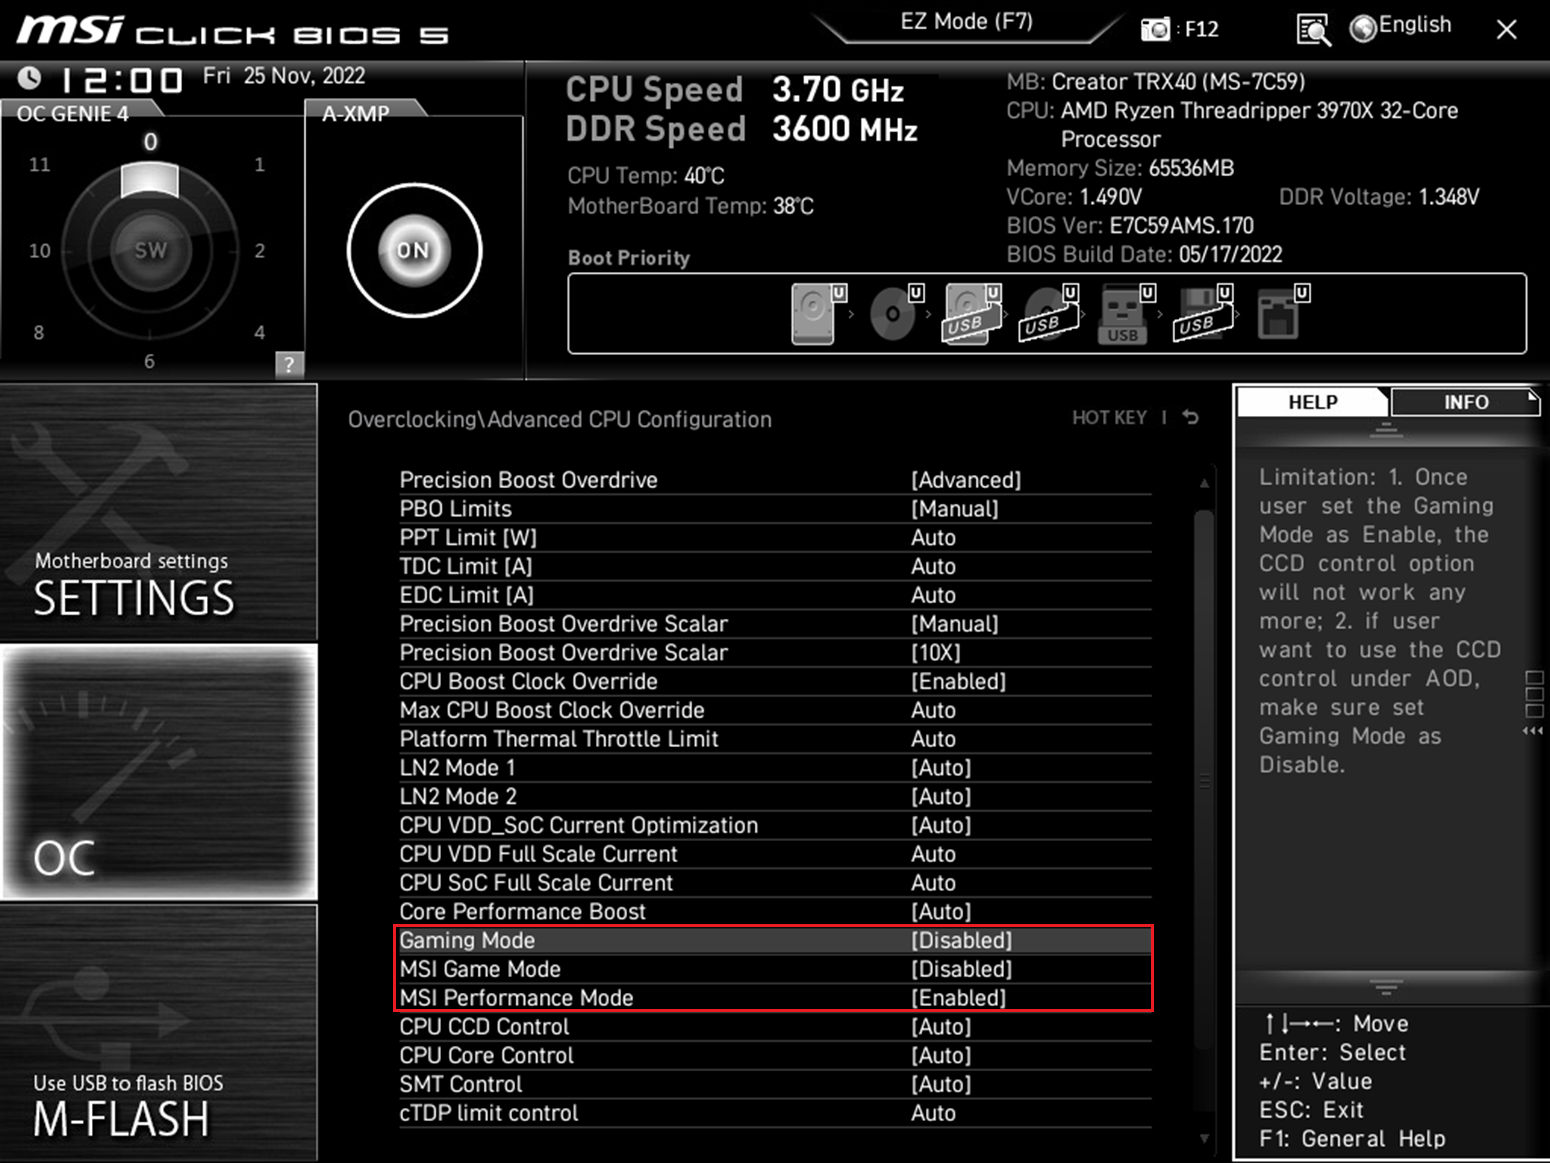Open the OC Genie question mark help
This screenshot has height=1163, width=1550.
(289, 364)
